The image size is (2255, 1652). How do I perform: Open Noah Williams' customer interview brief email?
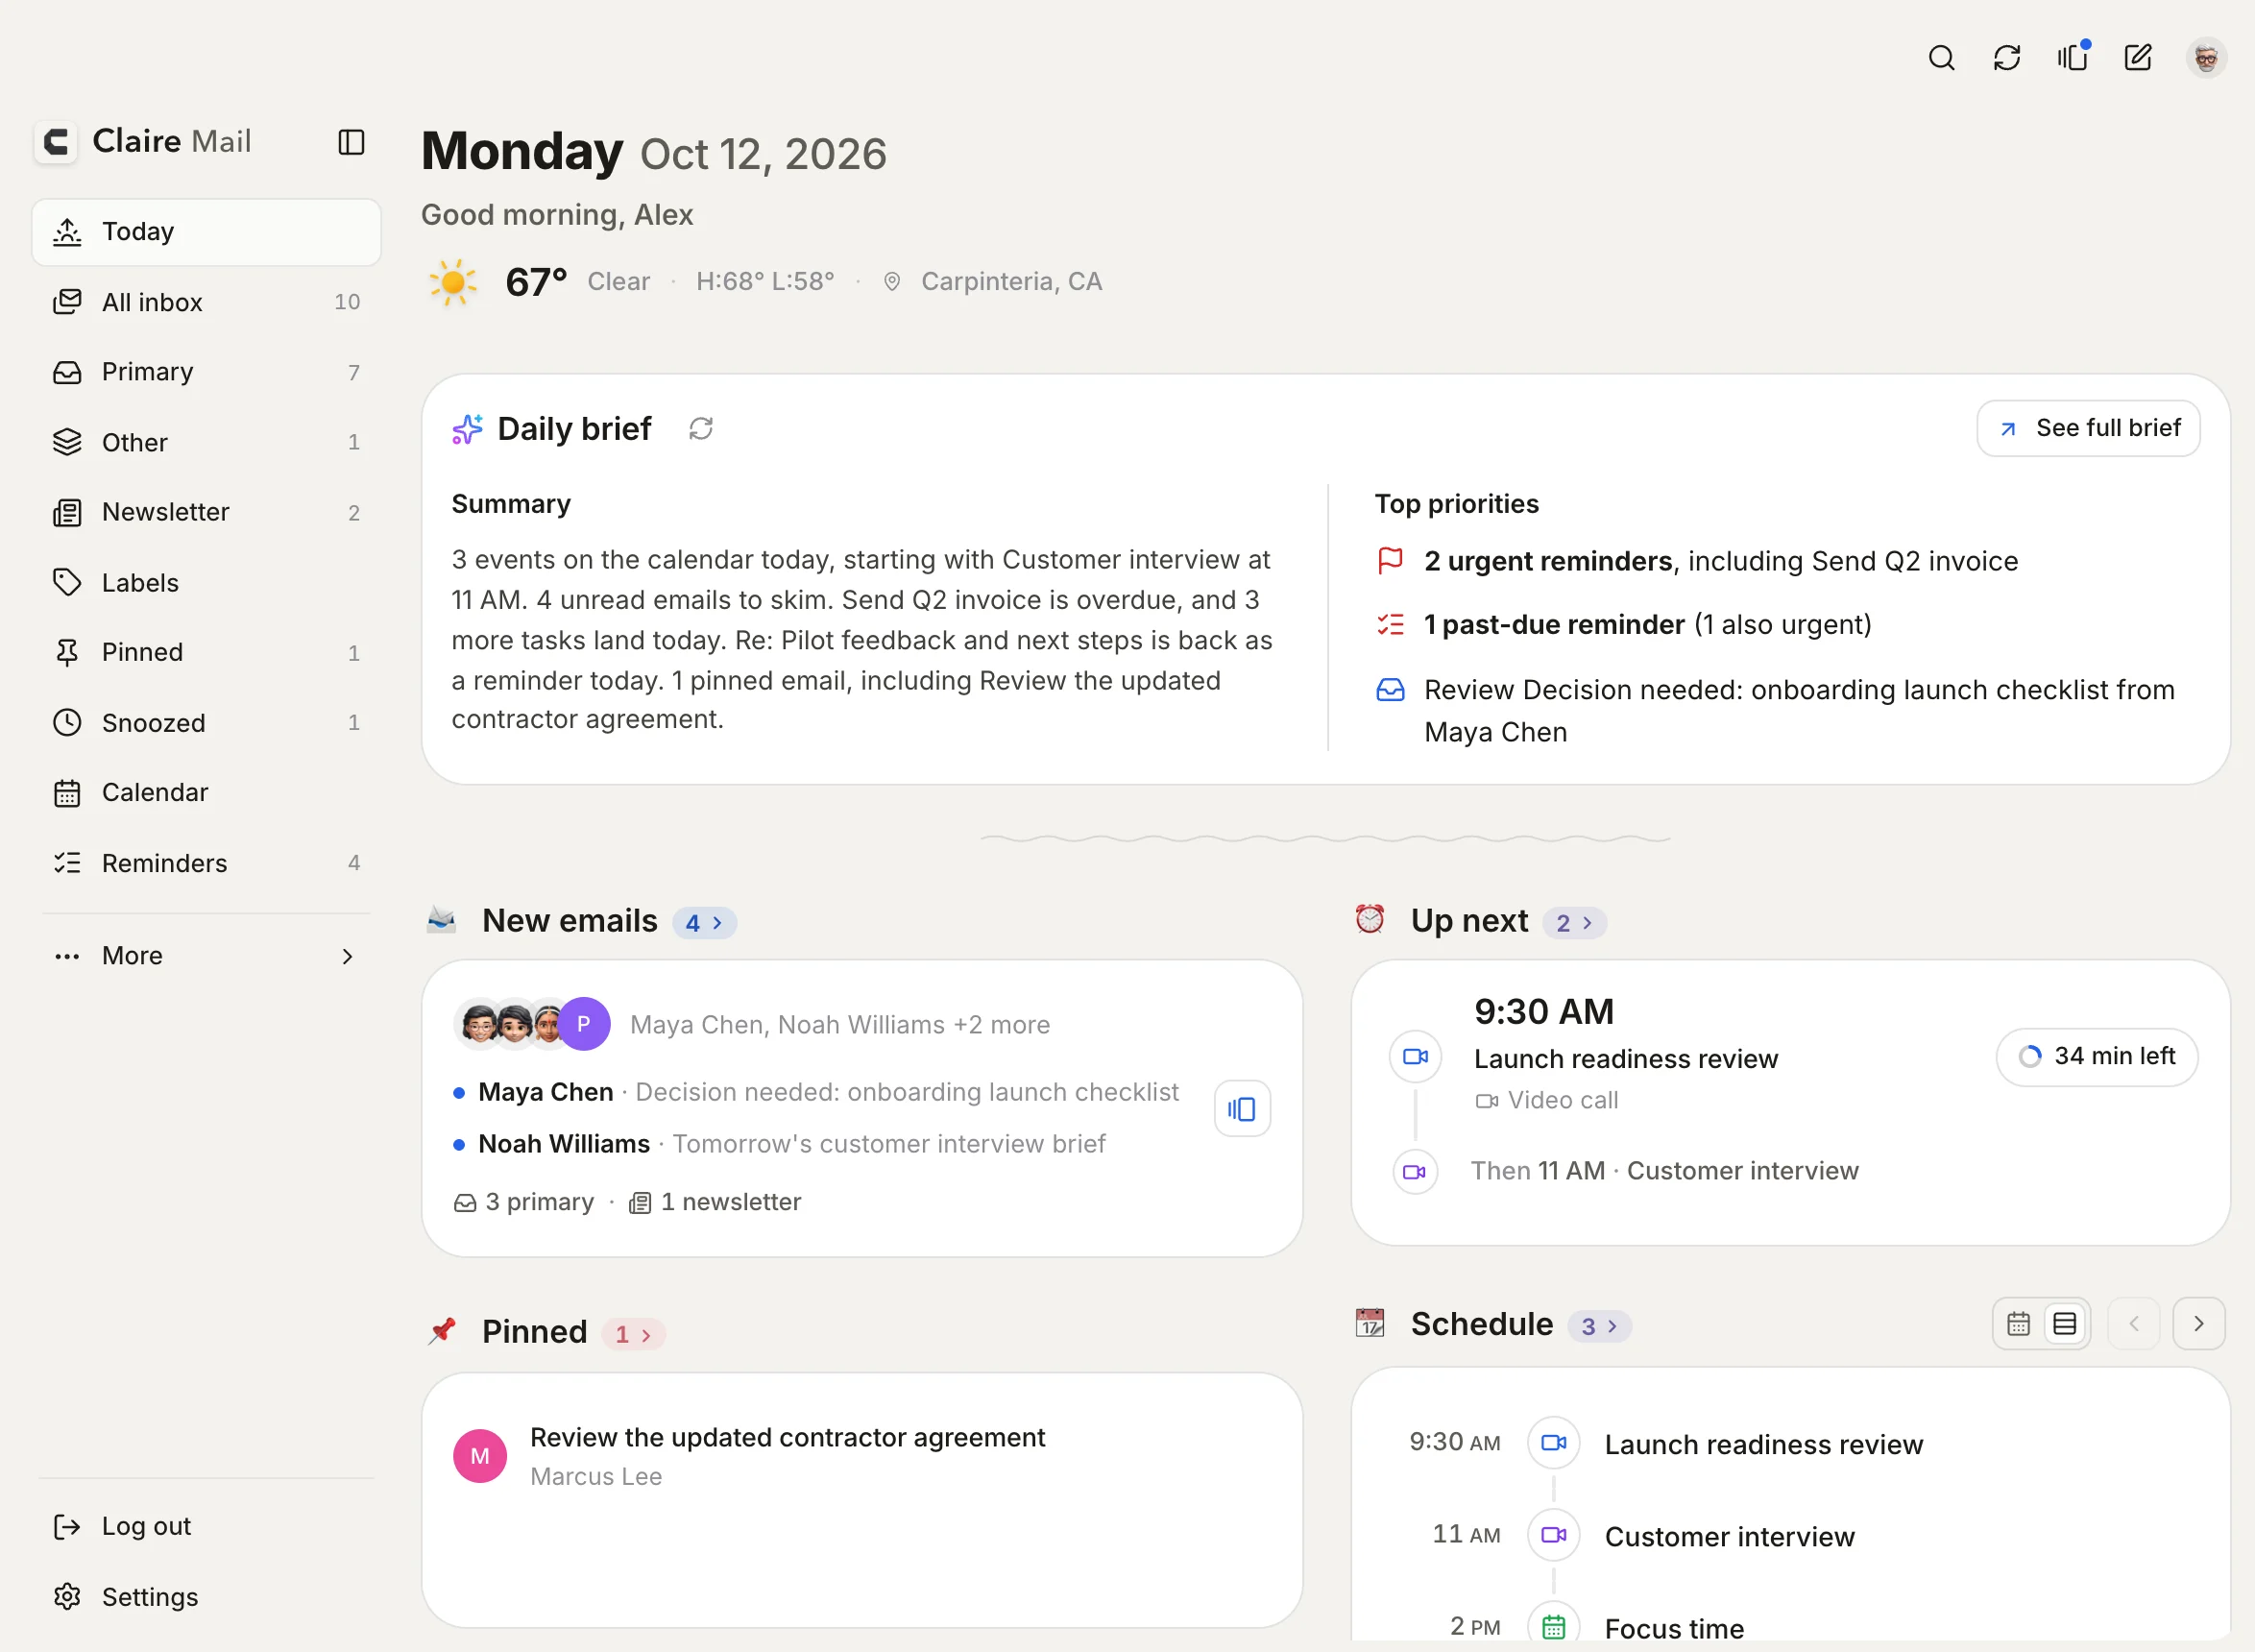[x=780, y=1143]
